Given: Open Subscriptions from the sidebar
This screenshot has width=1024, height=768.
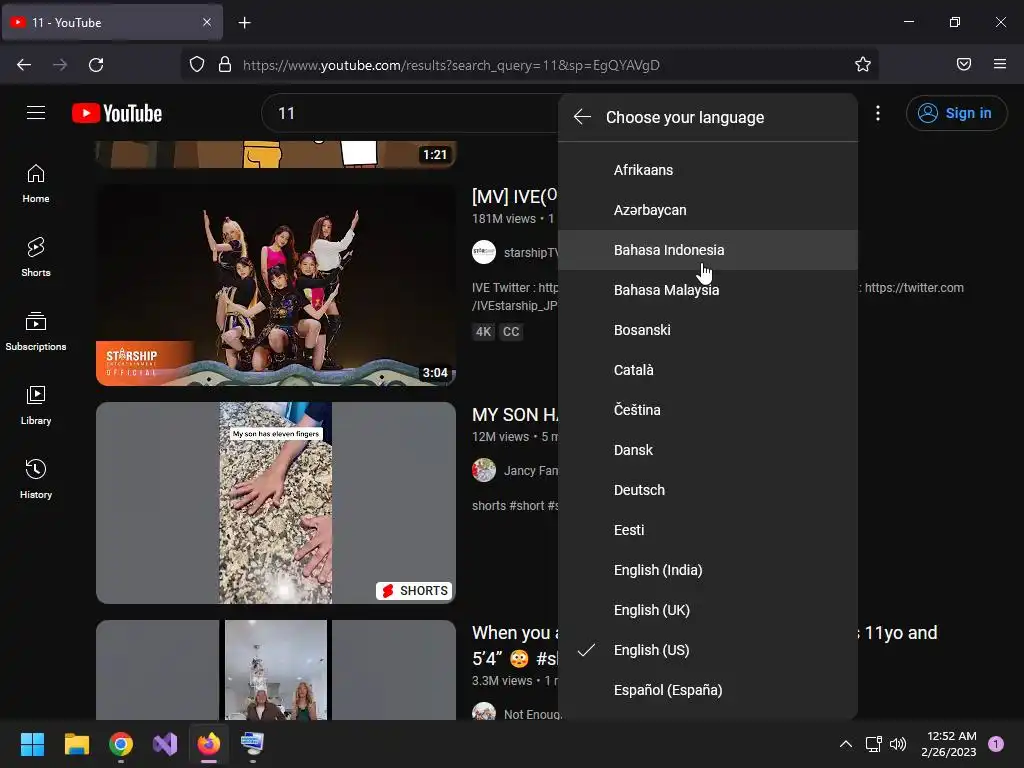Looking at the screenshot, I should (x=36, y=332).
